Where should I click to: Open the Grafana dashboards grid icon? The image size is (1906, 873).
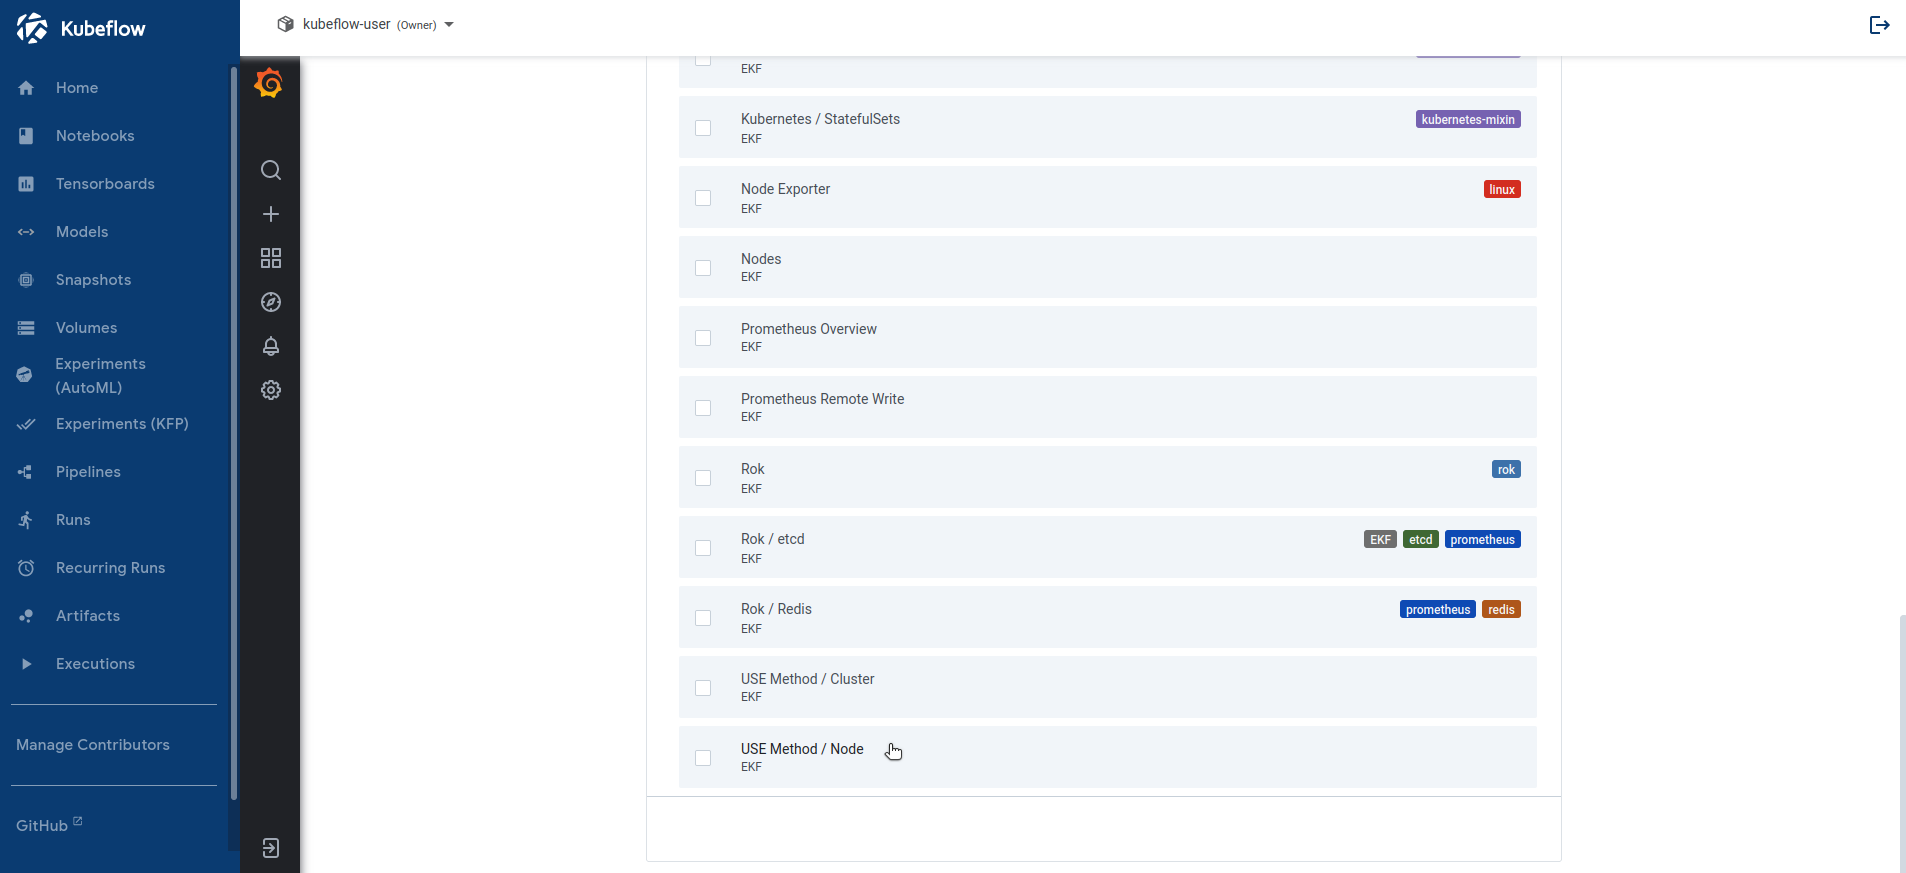tap(271, 258)
